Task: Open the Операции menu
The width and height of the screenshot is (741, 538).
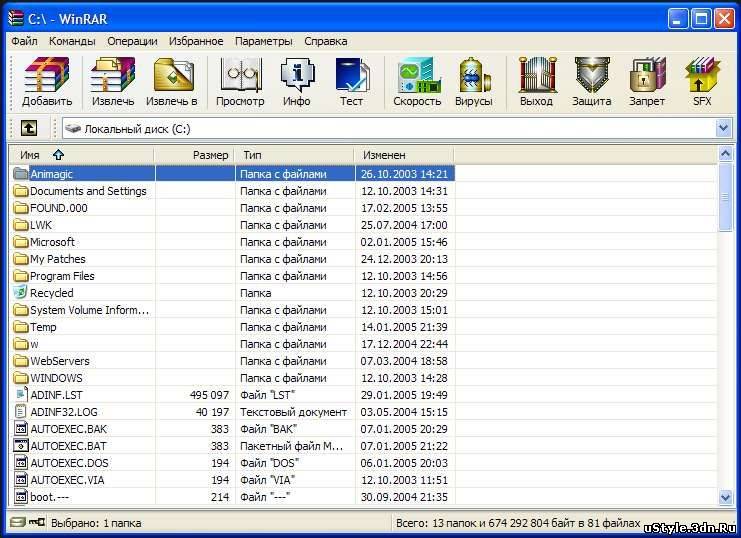Action: (x=132, y=41)
